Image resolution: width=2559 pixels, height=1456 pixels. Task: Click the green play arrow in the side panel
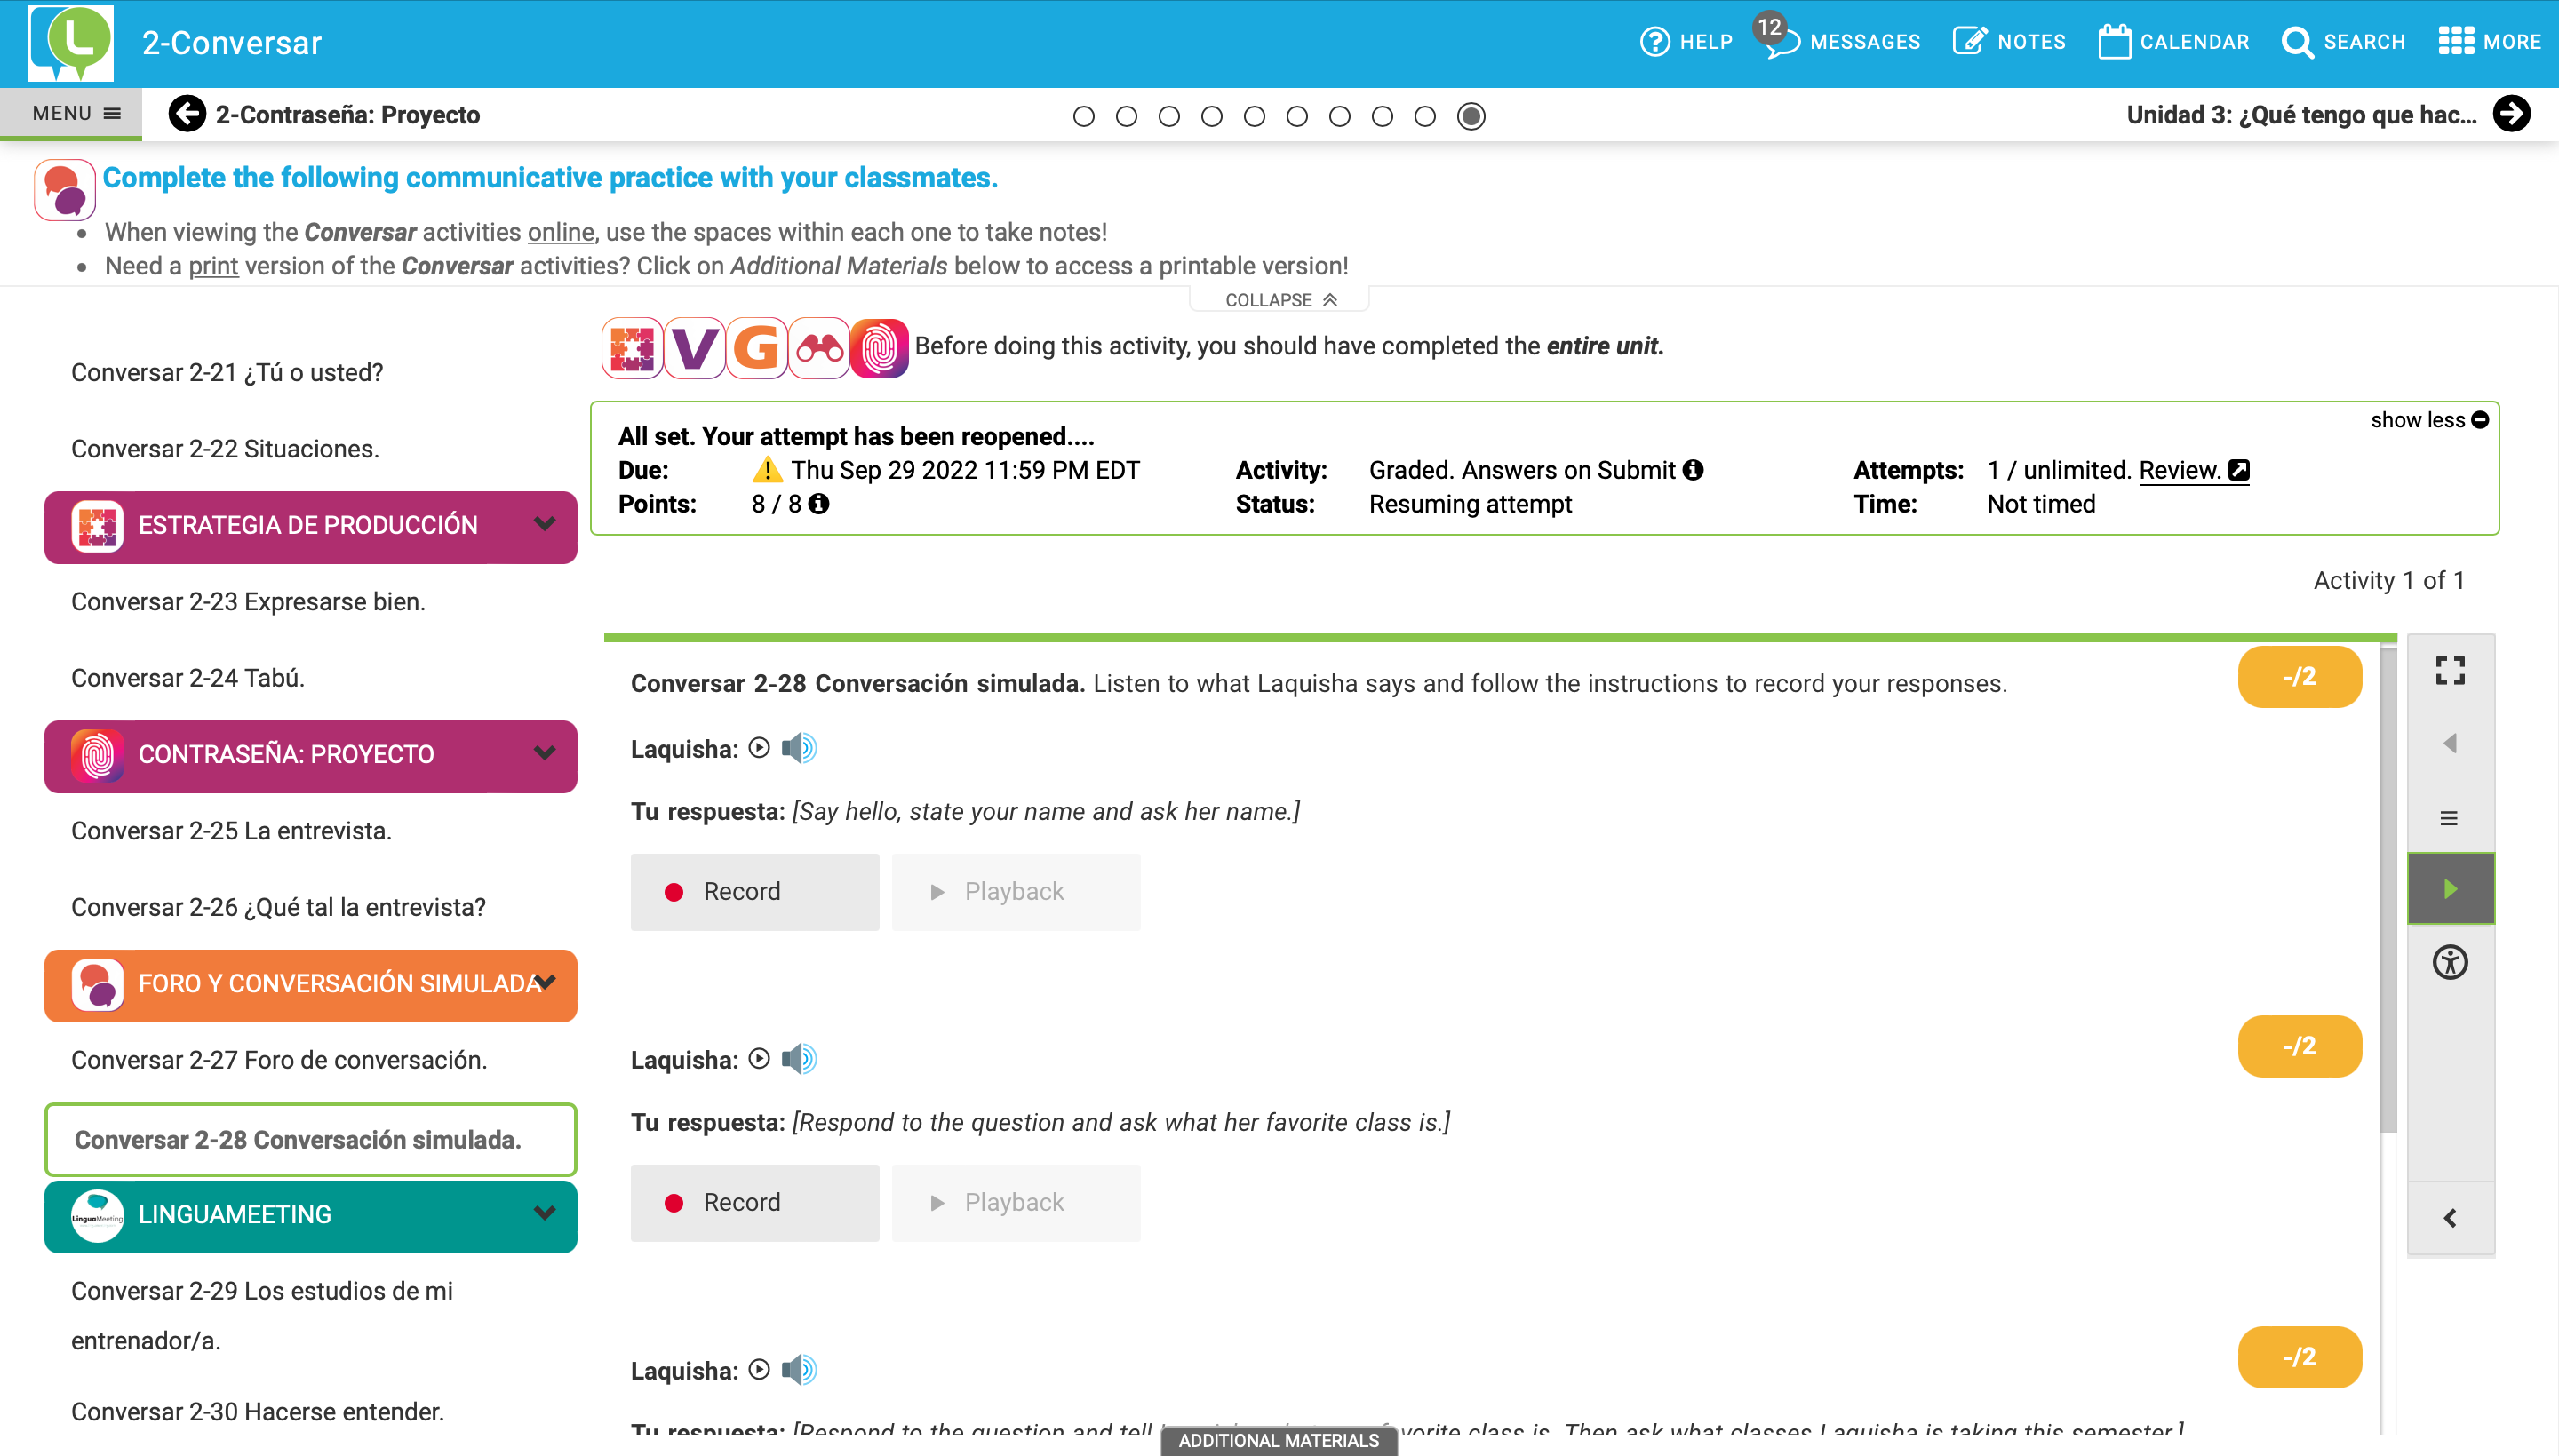(x=2449, y=888)
